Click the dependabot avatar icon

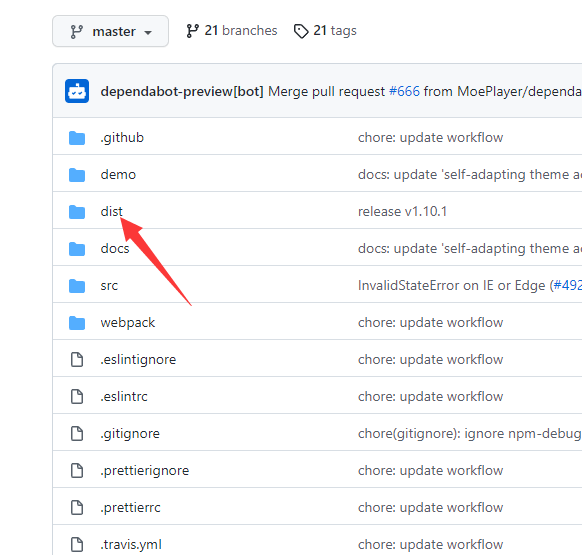point(77,91)
